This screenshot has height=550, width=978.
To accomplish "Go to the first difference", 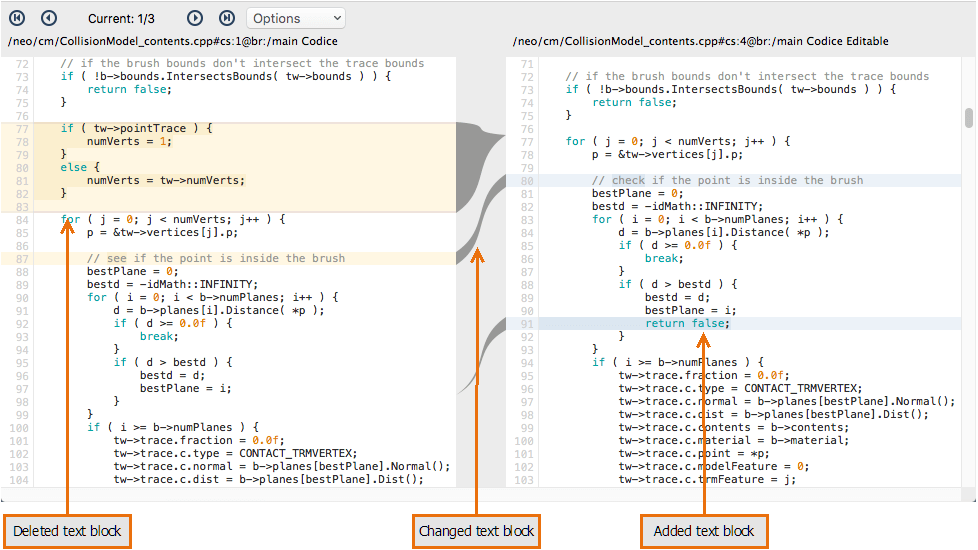I will tap(17, 18).
